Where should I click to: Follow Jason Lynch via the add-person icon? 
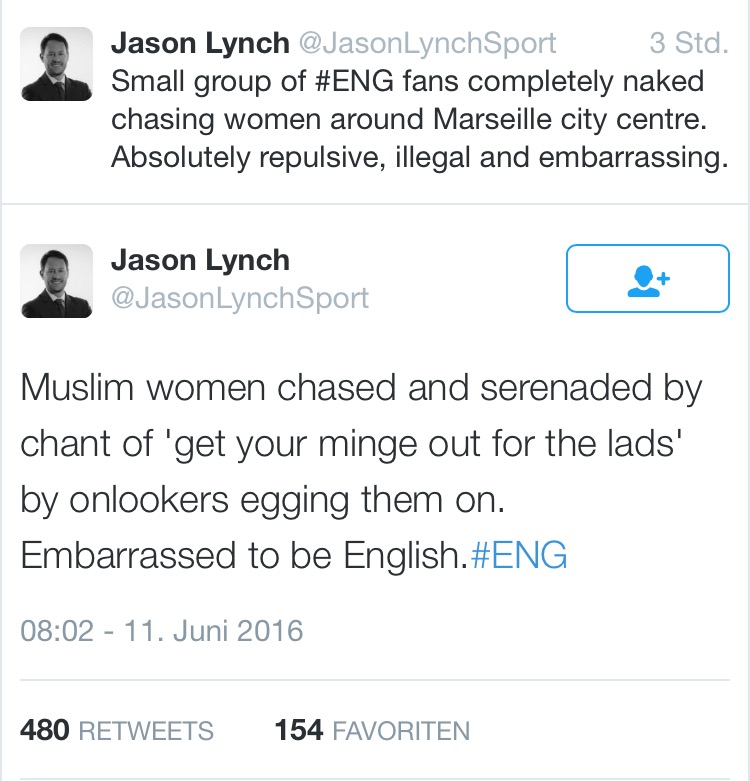pos(648,281)
